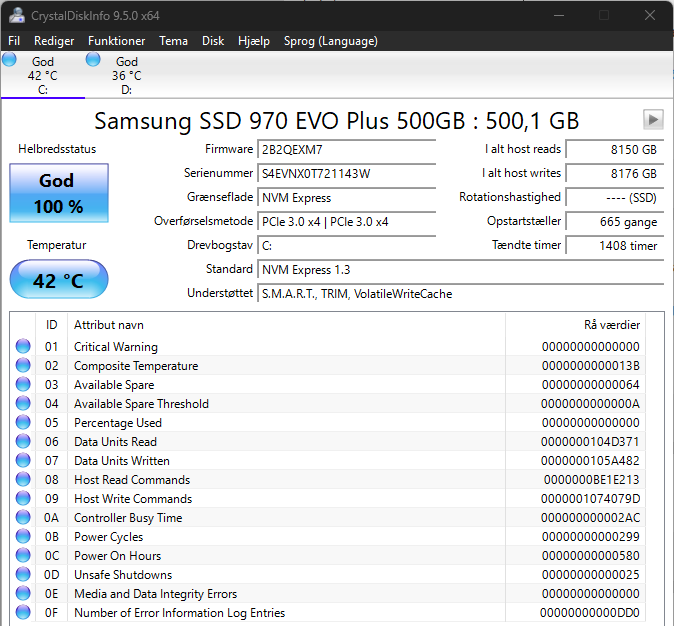Click status orb for Power Cycles row
Viewport: 674px width, 626px height.
coord(23,536)
